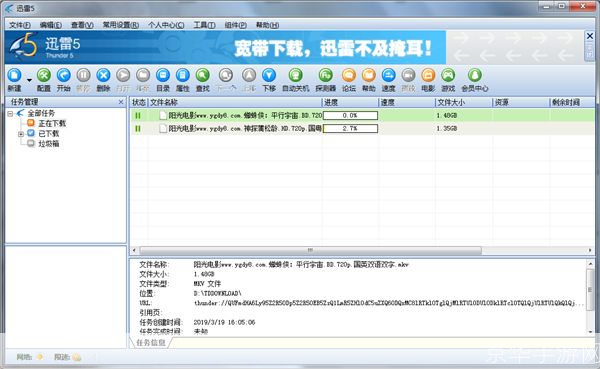
Task: Click the horizontal scrollbar under the task list
Action: click(310, 250)
